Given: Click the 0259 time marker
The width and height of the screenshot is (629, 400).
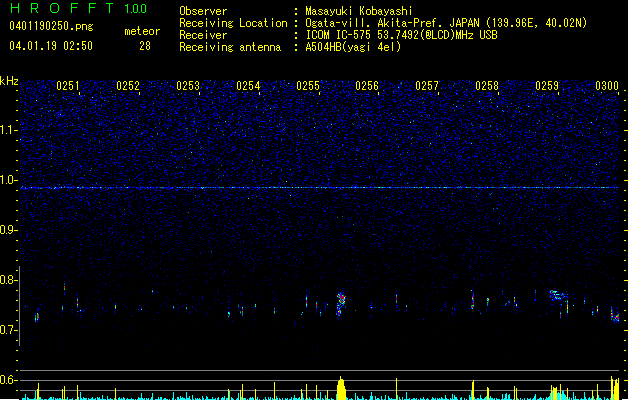Looking at the screenshot, I should (x=547, y=86).
